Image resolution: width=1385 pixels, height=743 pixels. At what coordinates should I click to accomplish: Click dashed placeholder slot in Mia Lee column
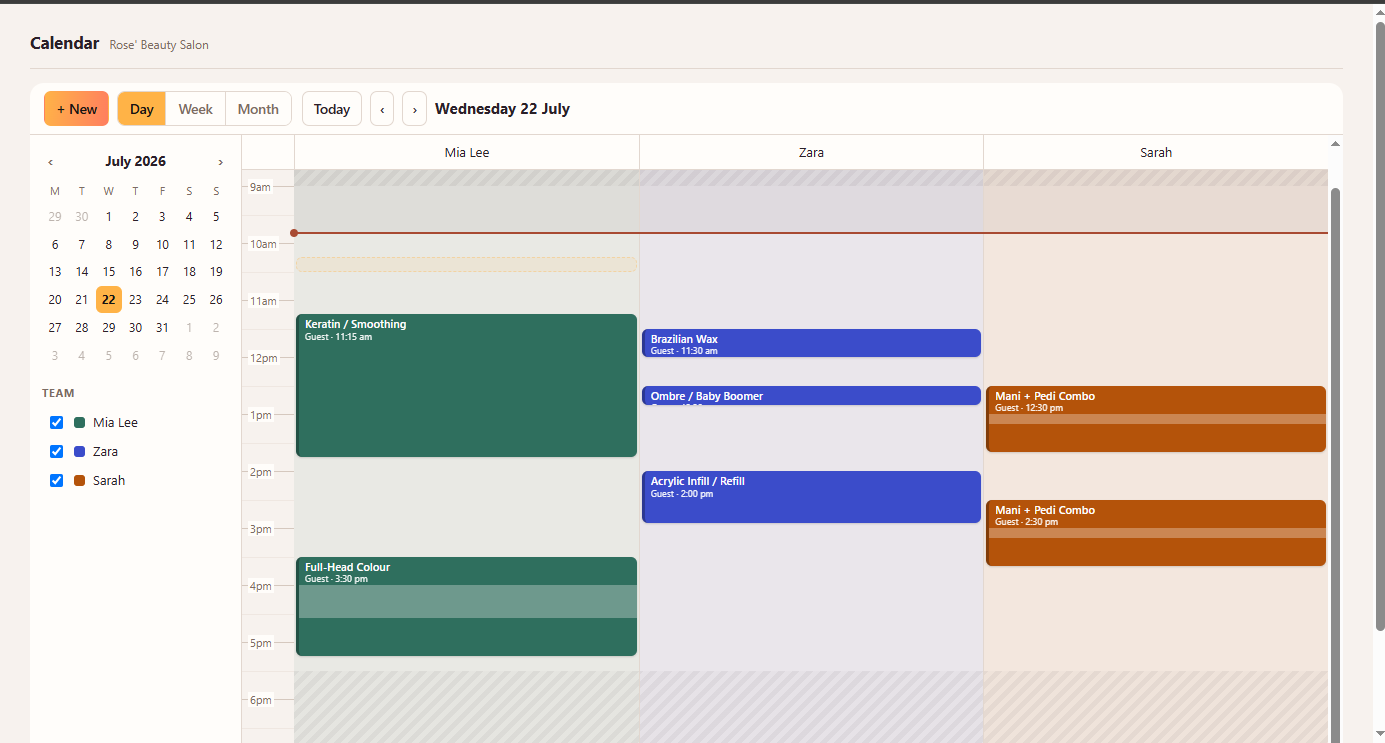pyautogui.click(x=467, y=264)
